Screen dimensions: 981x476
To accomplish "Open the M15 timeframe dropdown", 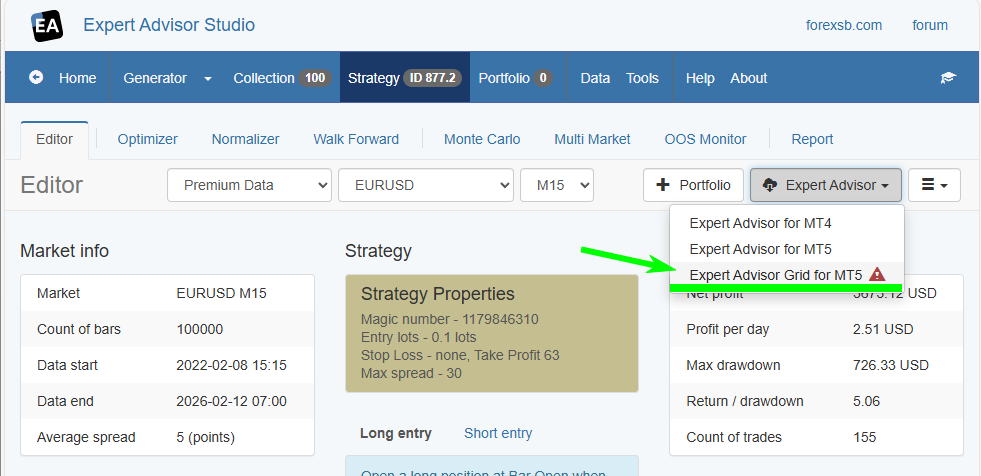I will [556, 185].
